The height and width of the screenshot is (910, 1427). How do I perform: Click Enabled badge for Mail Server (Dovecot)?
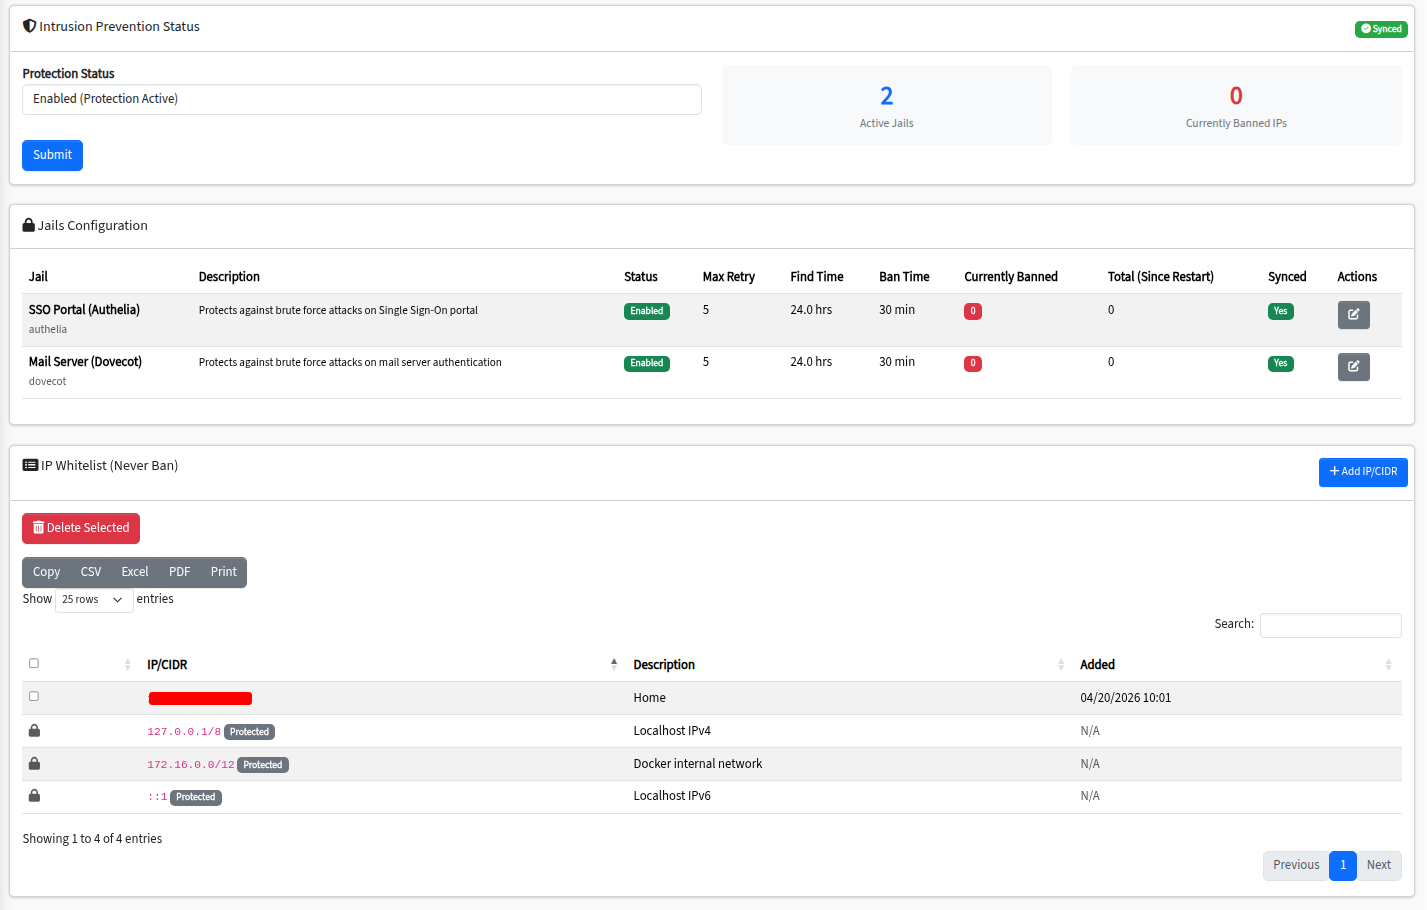coord(647,363)
